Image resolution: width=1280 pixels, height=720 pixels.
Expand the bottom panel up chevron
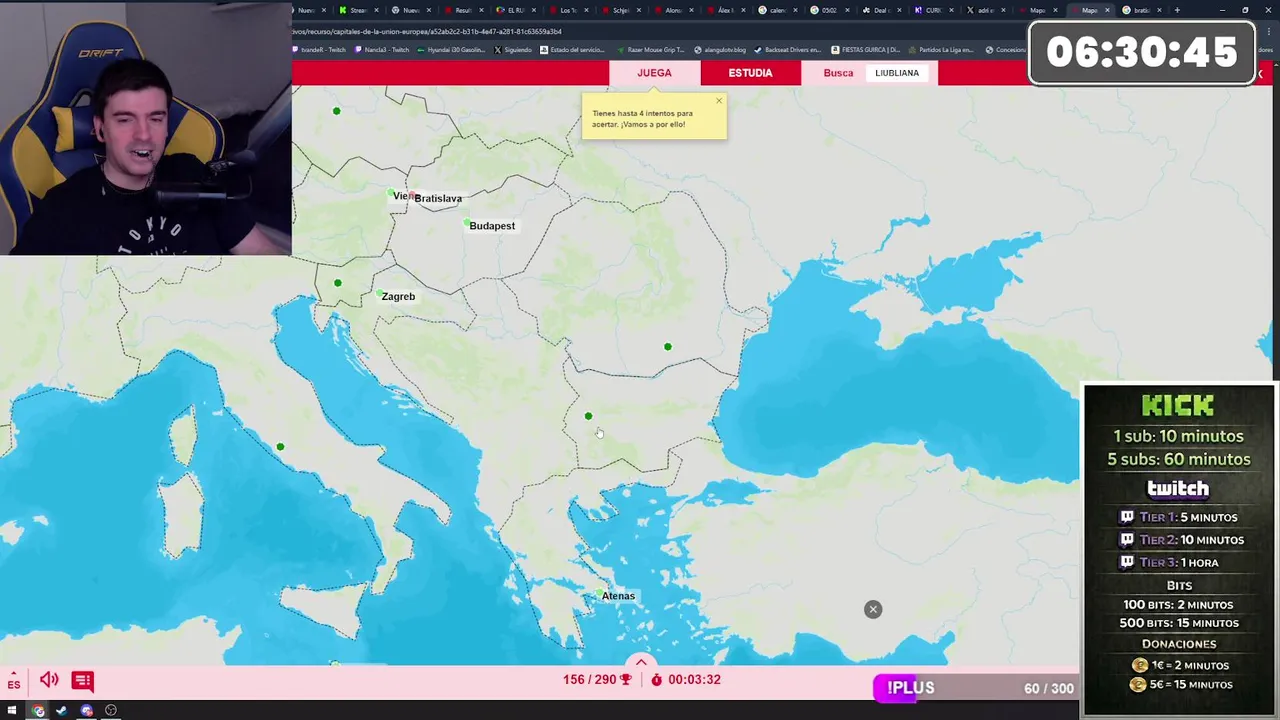pos(641,662)
